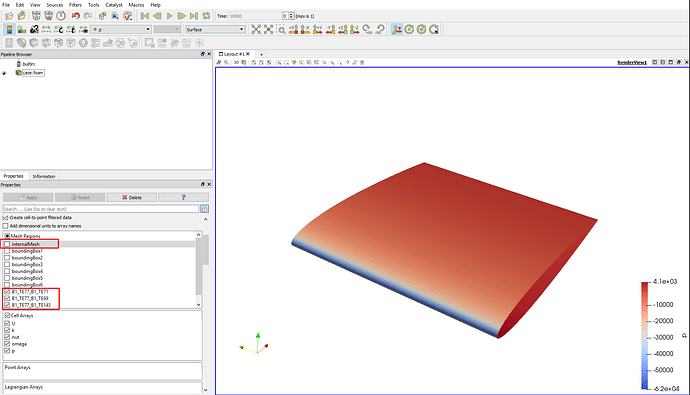Screen dimensions: 690x395
Task: Open the Sources menu
Action: click(x=55, y=5)
